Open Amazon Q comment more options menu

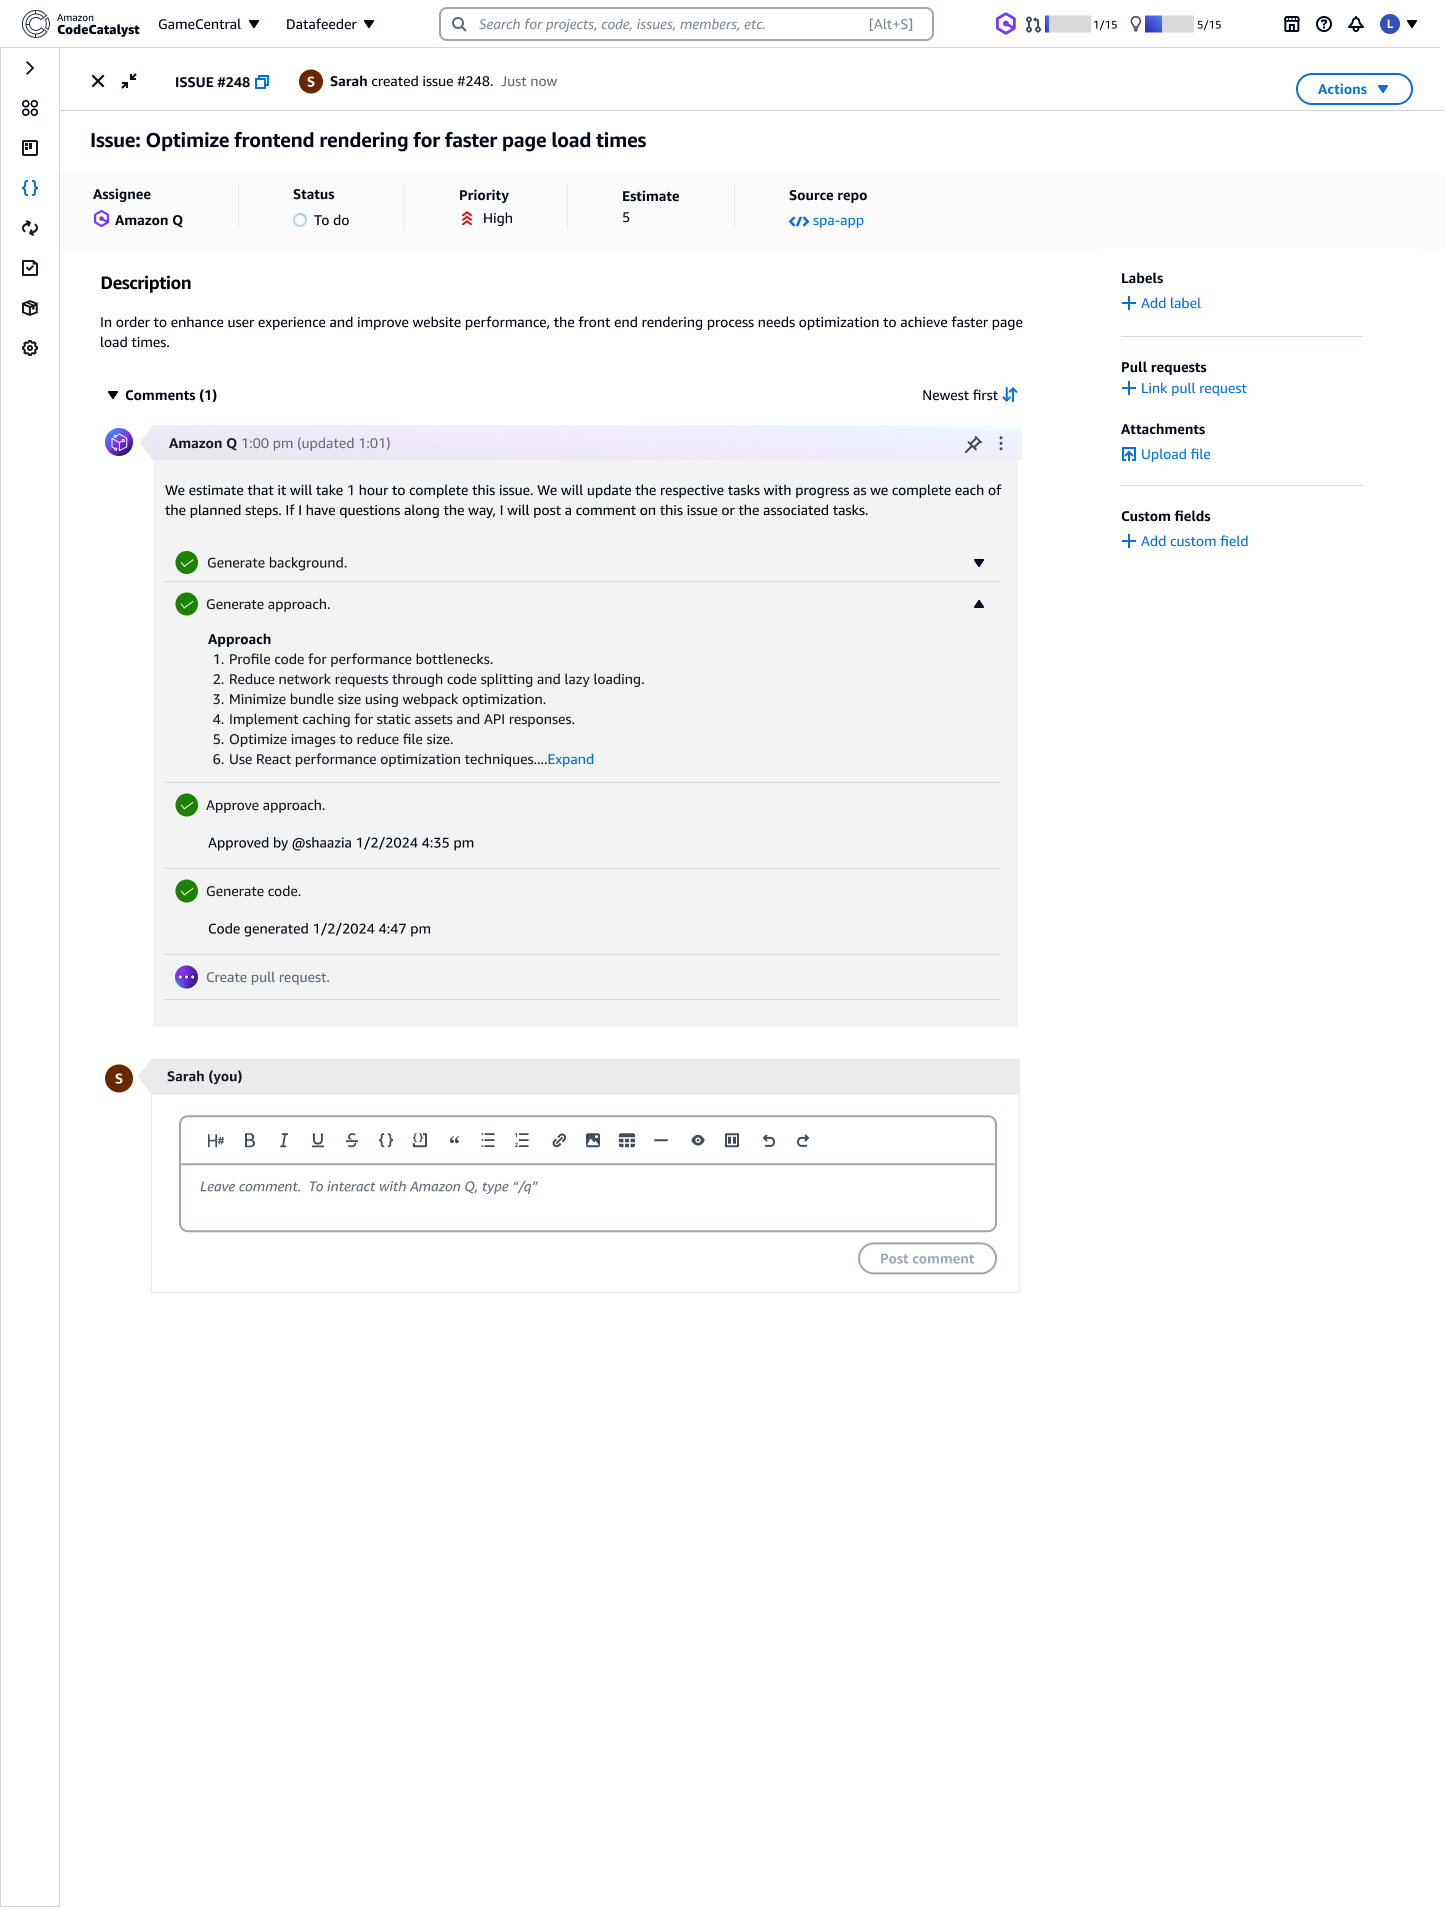pyautogui.click(x=1001, y=444)
